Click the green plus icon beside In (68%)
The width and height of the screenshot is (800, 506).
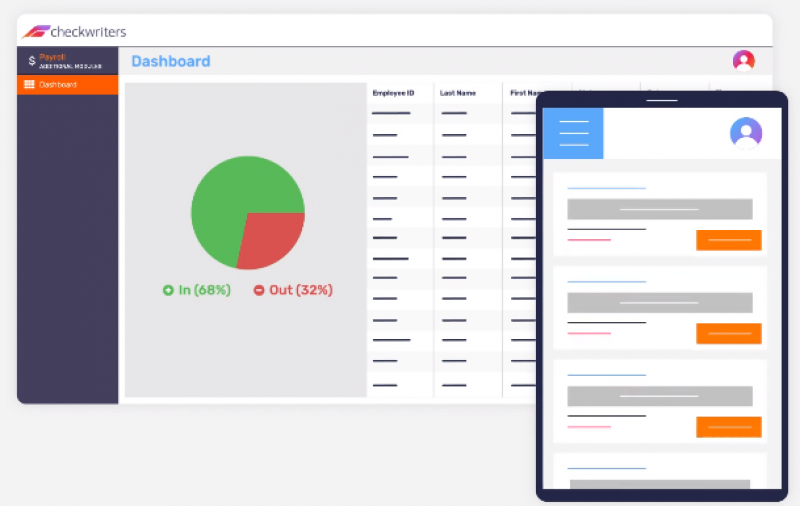[168, 290]
